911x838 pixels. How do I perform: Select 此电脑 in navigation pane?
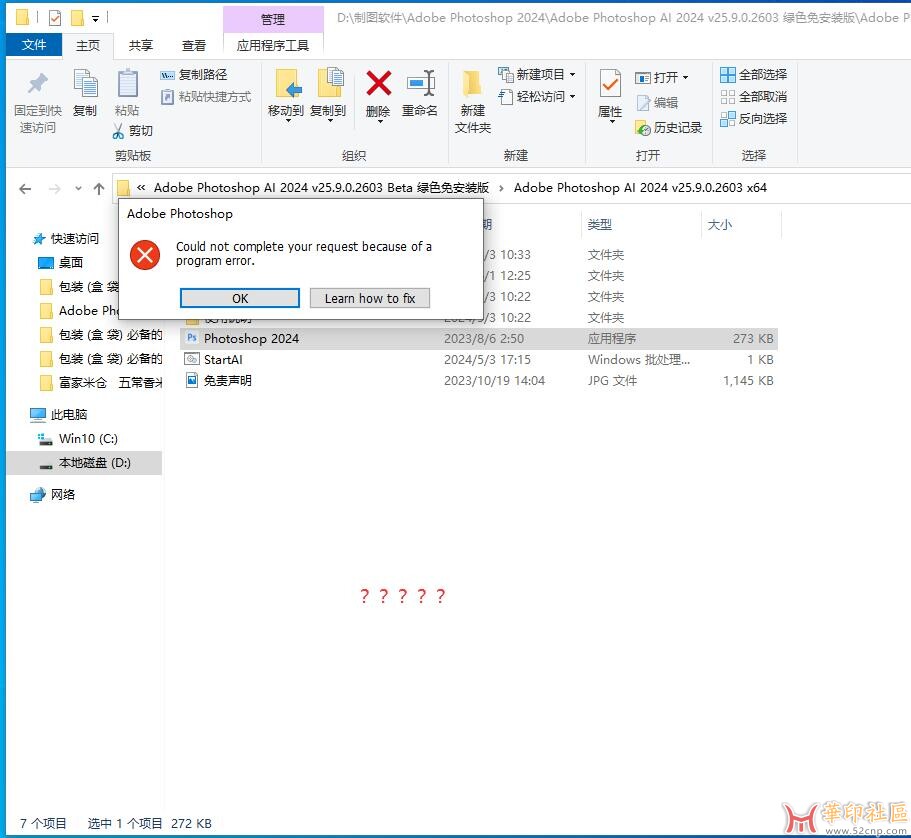[69, 414]
